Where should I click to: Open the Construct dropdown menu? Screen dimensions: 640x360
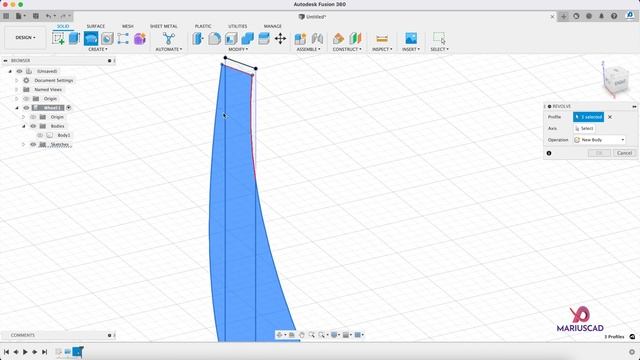347,49
